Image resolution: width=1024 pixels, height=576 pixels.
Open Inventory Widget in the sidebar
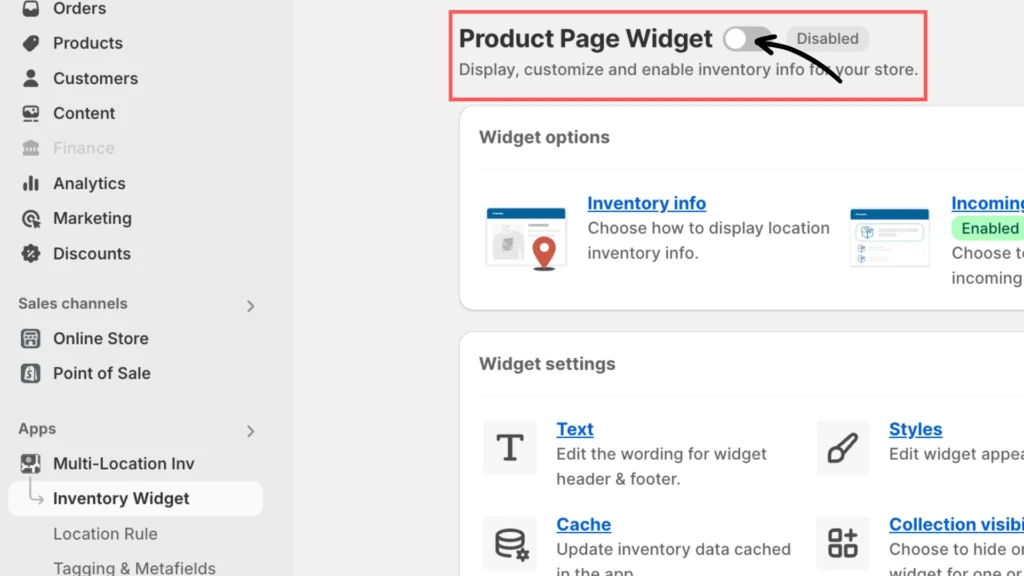(x=121, y=498)
